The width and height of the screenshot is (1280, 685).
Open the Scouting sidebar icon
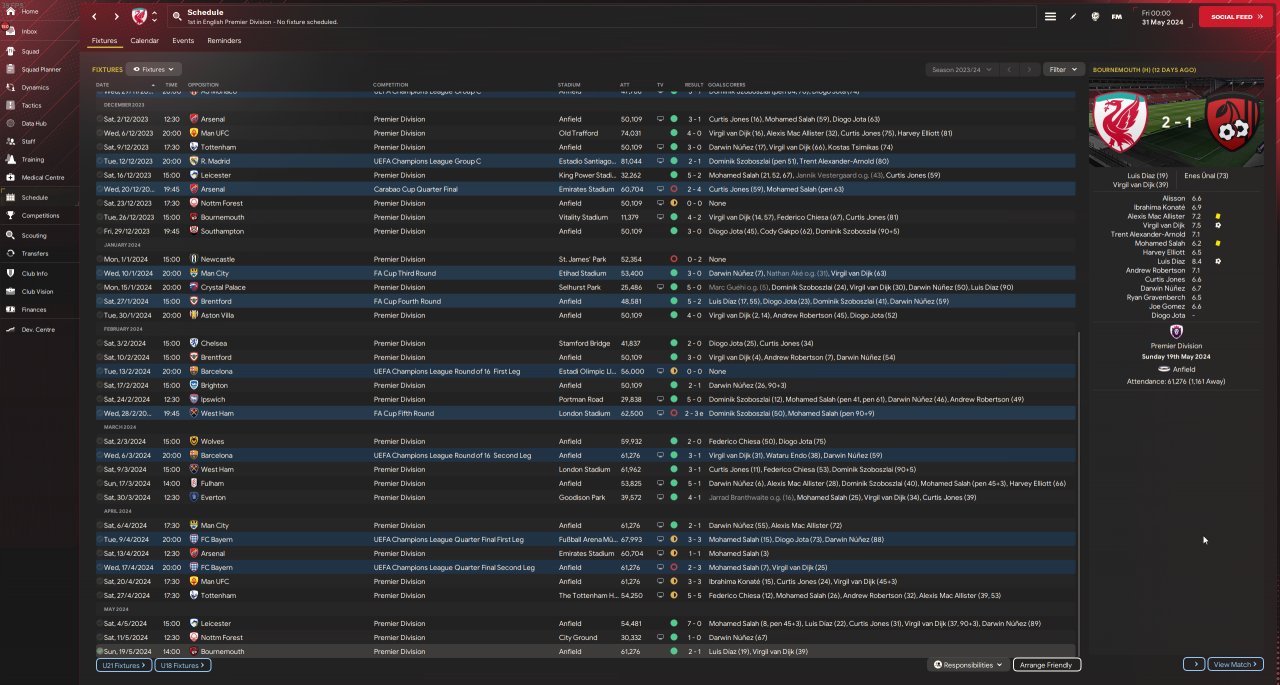point(9,236)
